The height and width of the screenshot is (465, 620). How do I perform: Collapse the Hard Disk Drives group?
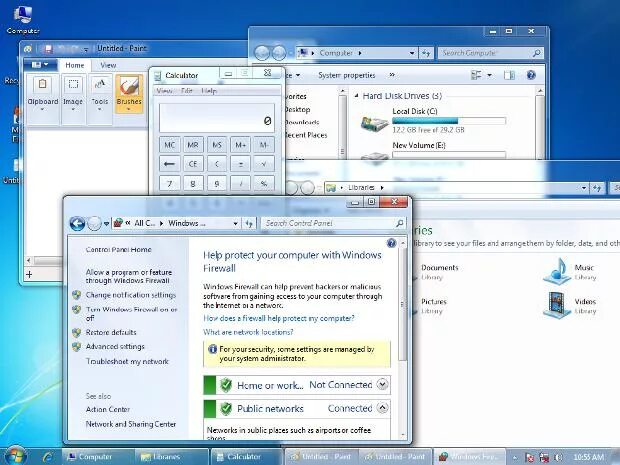[x=356, y=95]
